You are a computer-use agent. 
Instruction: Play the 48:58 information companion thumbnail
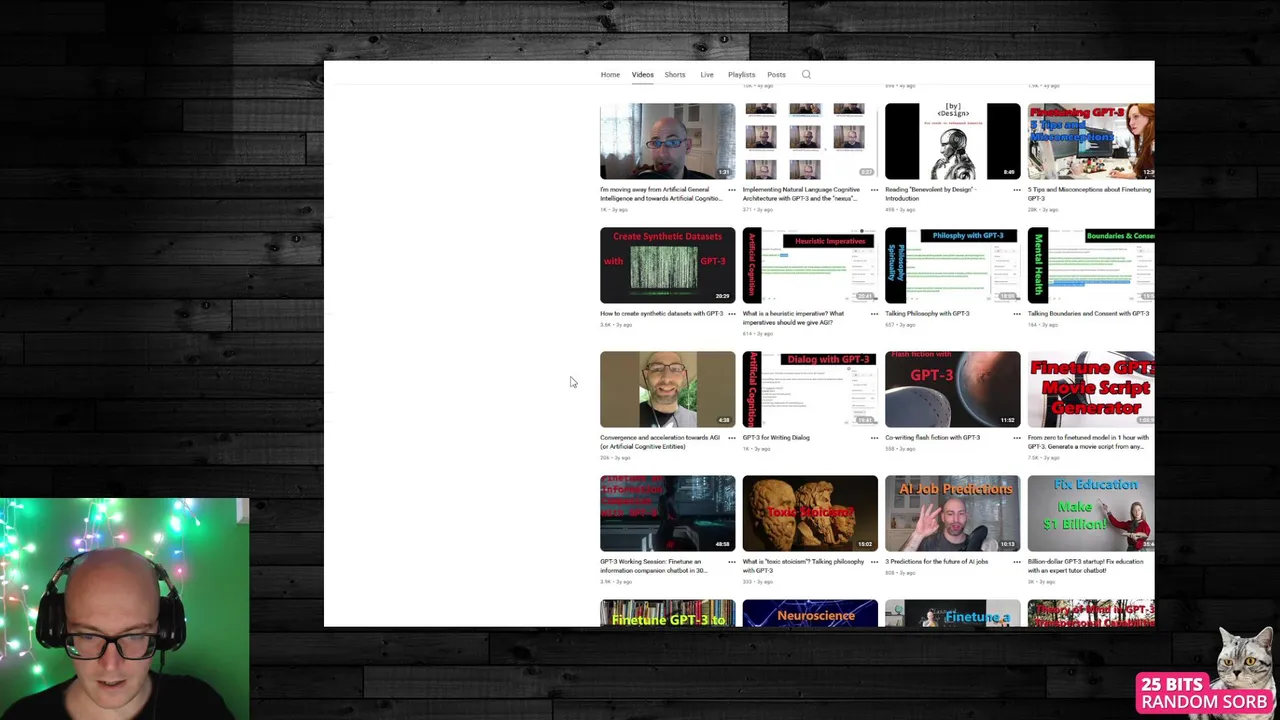[667, 513]
